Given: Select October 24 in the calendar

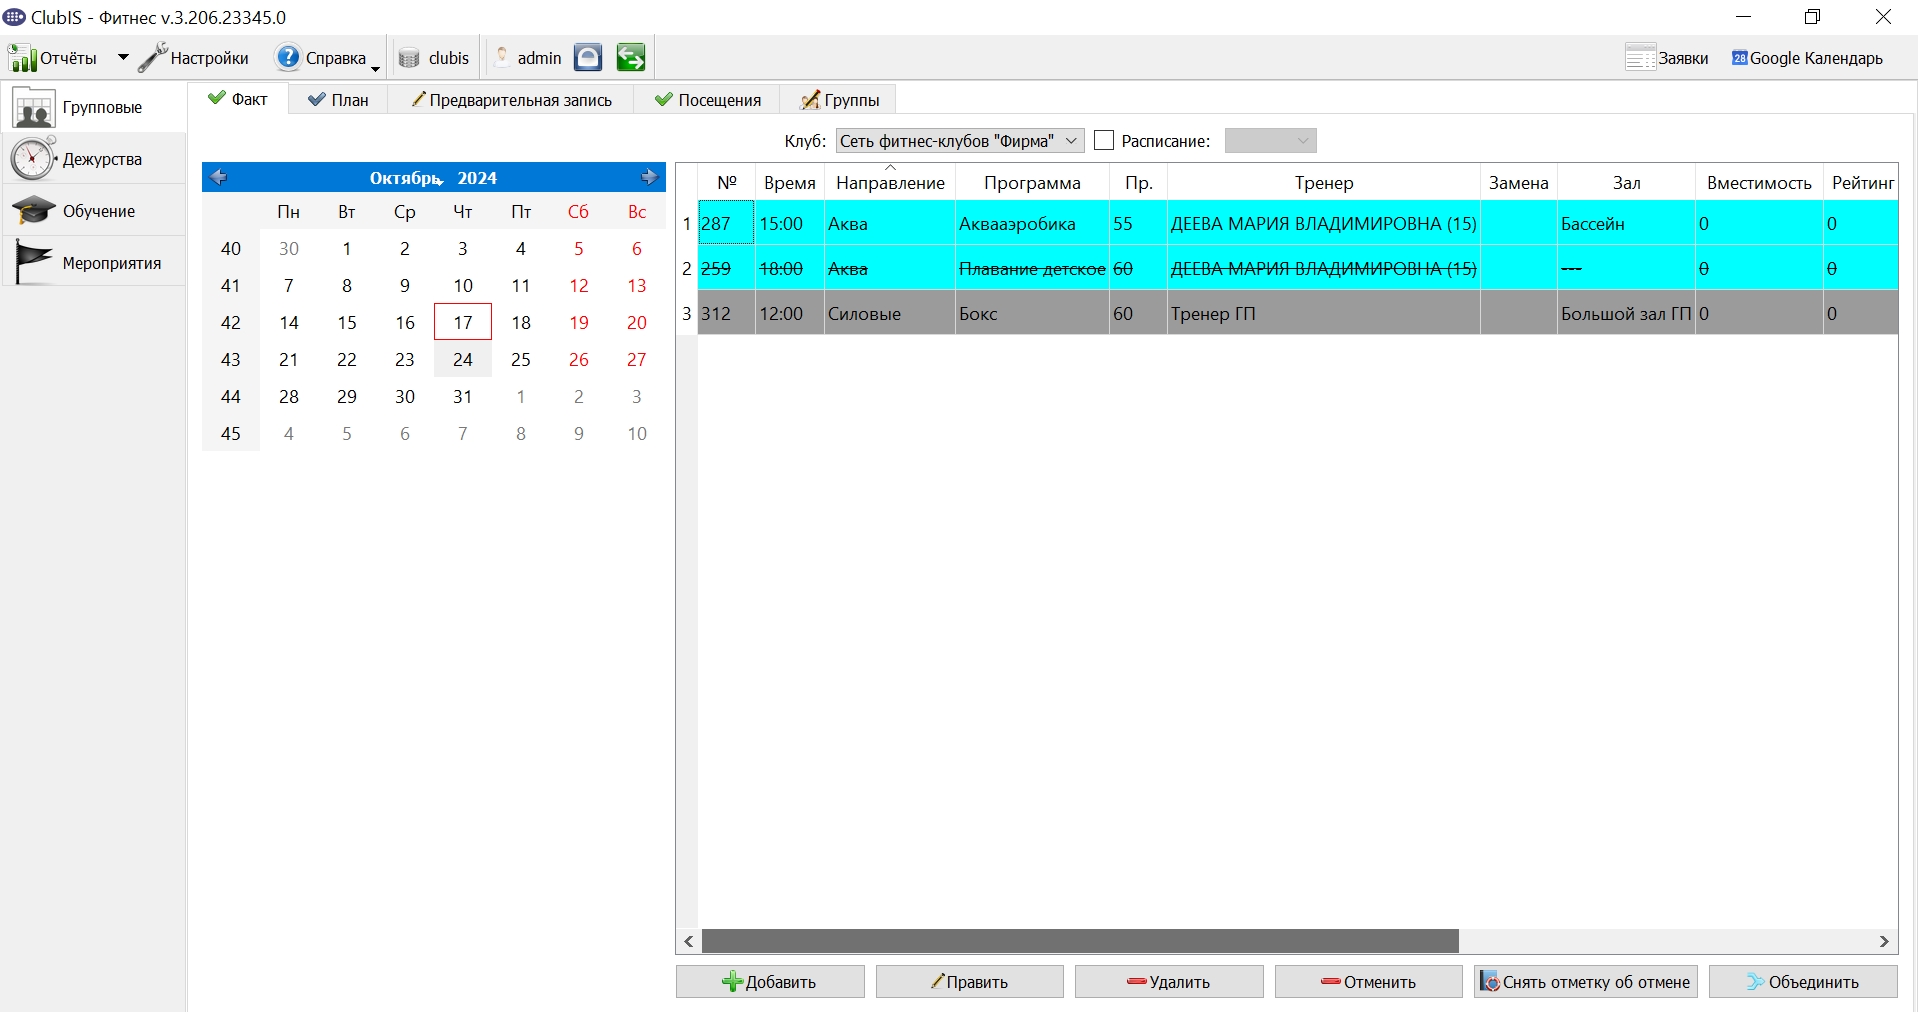Looking at the screenshot, I should pyautogui.click(x=463, y=360).
